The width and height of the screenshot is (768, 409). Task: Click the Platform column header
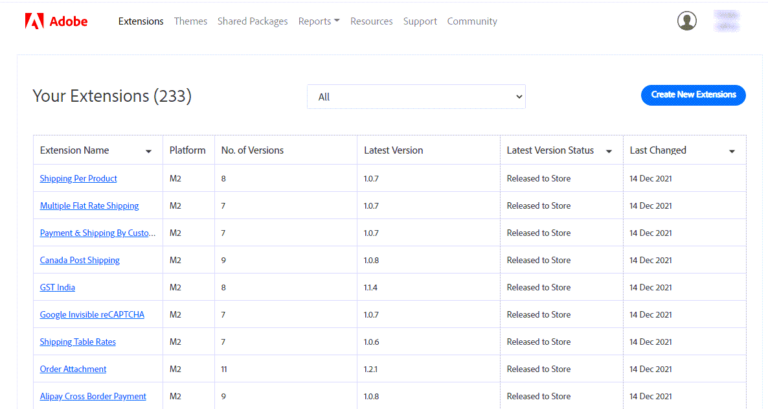pos(188,150)
